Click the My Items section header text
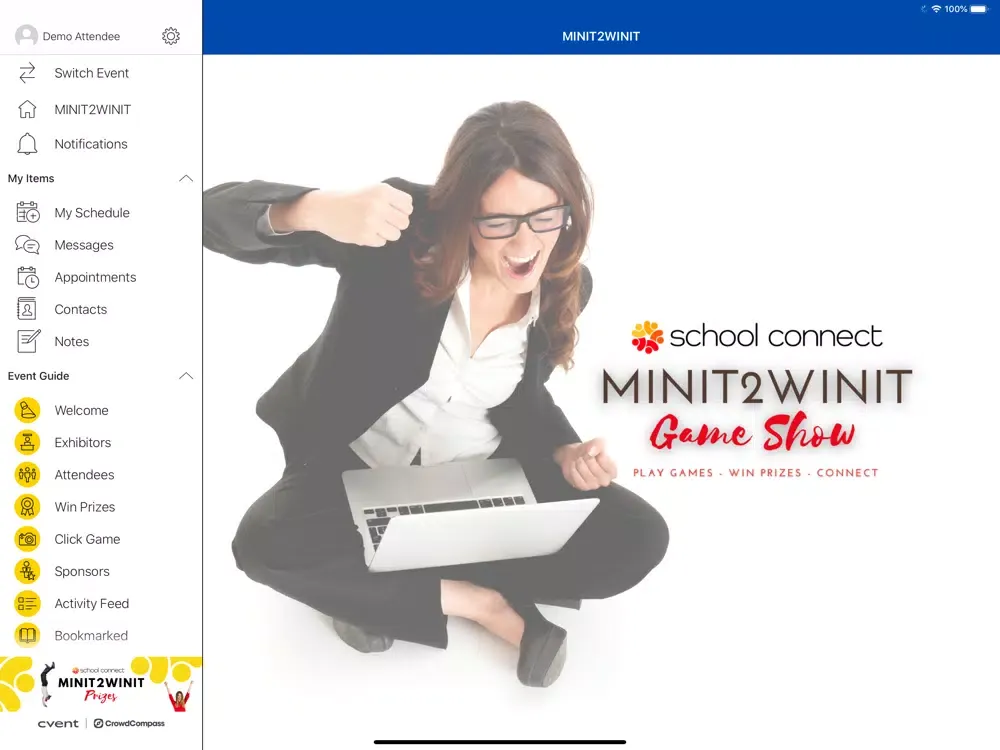Image resolution: width=1000 pixels, height=750 pixels. (31, 179)
